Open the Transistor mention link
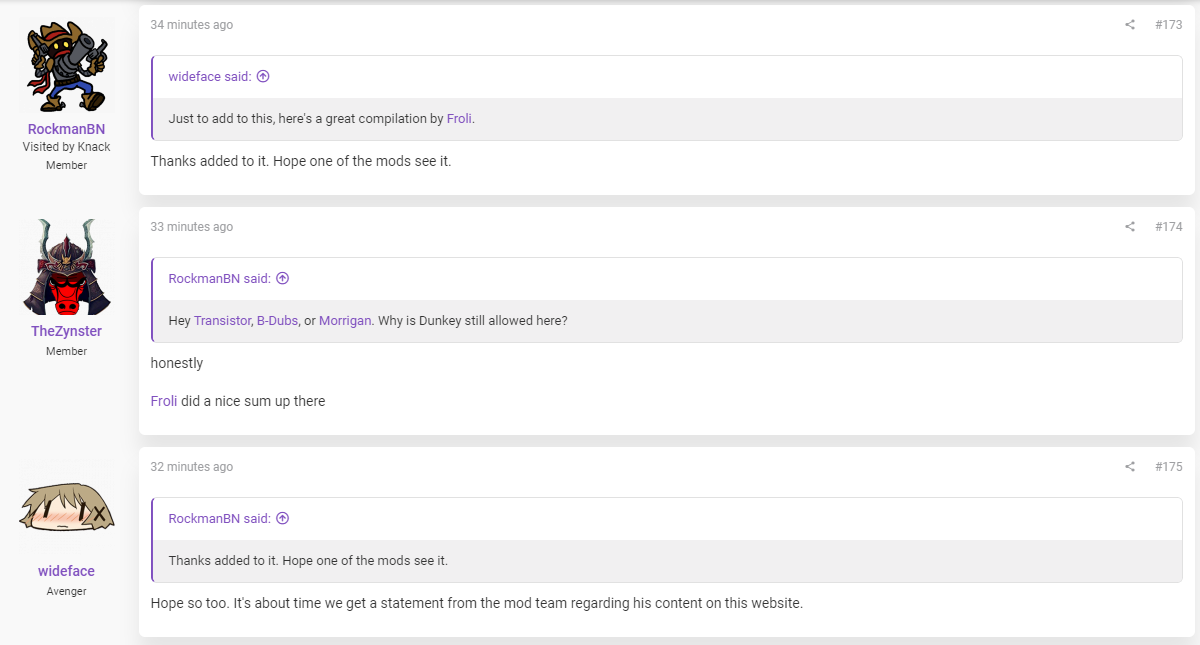Image resolution: width=1200 pixels, height=645 pixels. pyautogui.click(x=222, y=321)
